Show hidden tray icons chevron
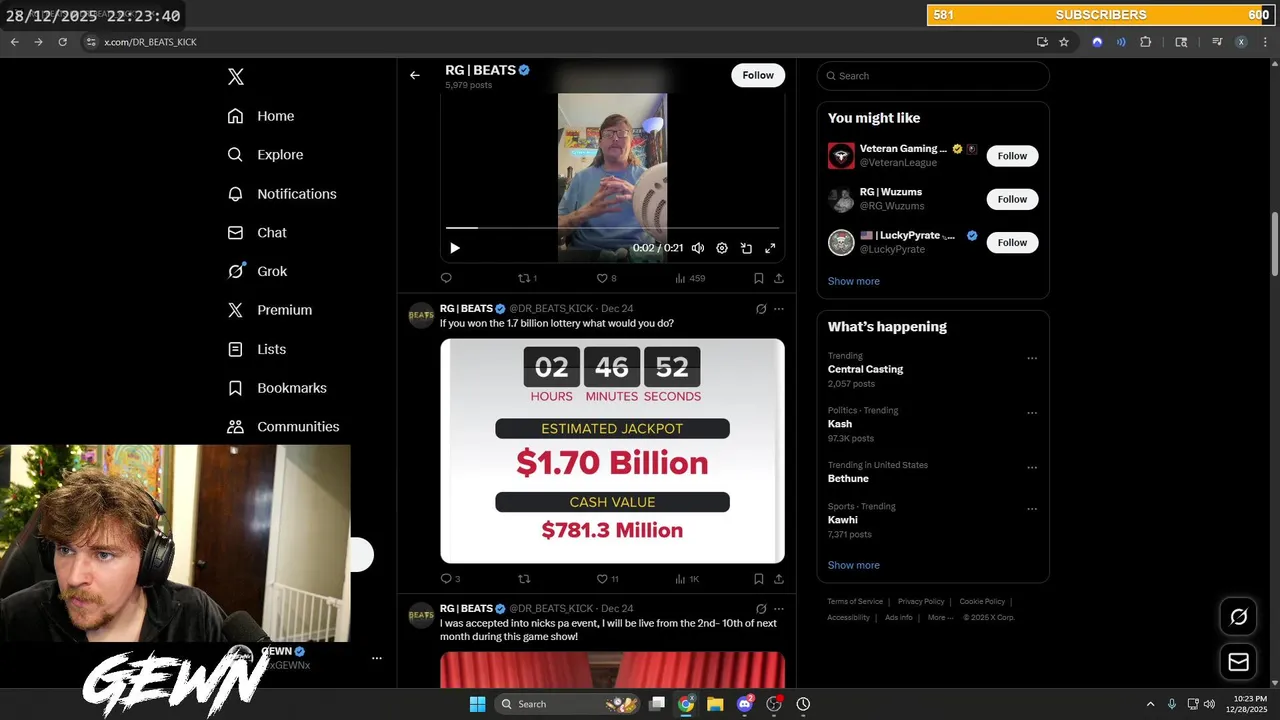 pyautogui.click(x=1150, y=704)
